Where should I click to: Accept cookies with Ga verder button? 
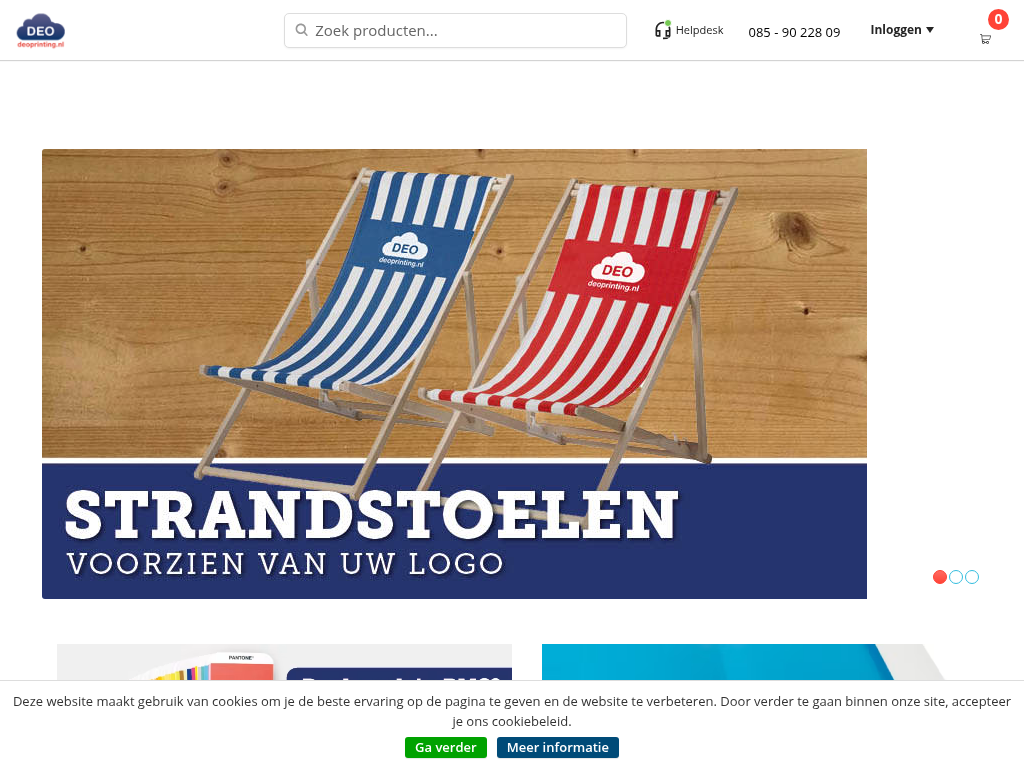445,747
